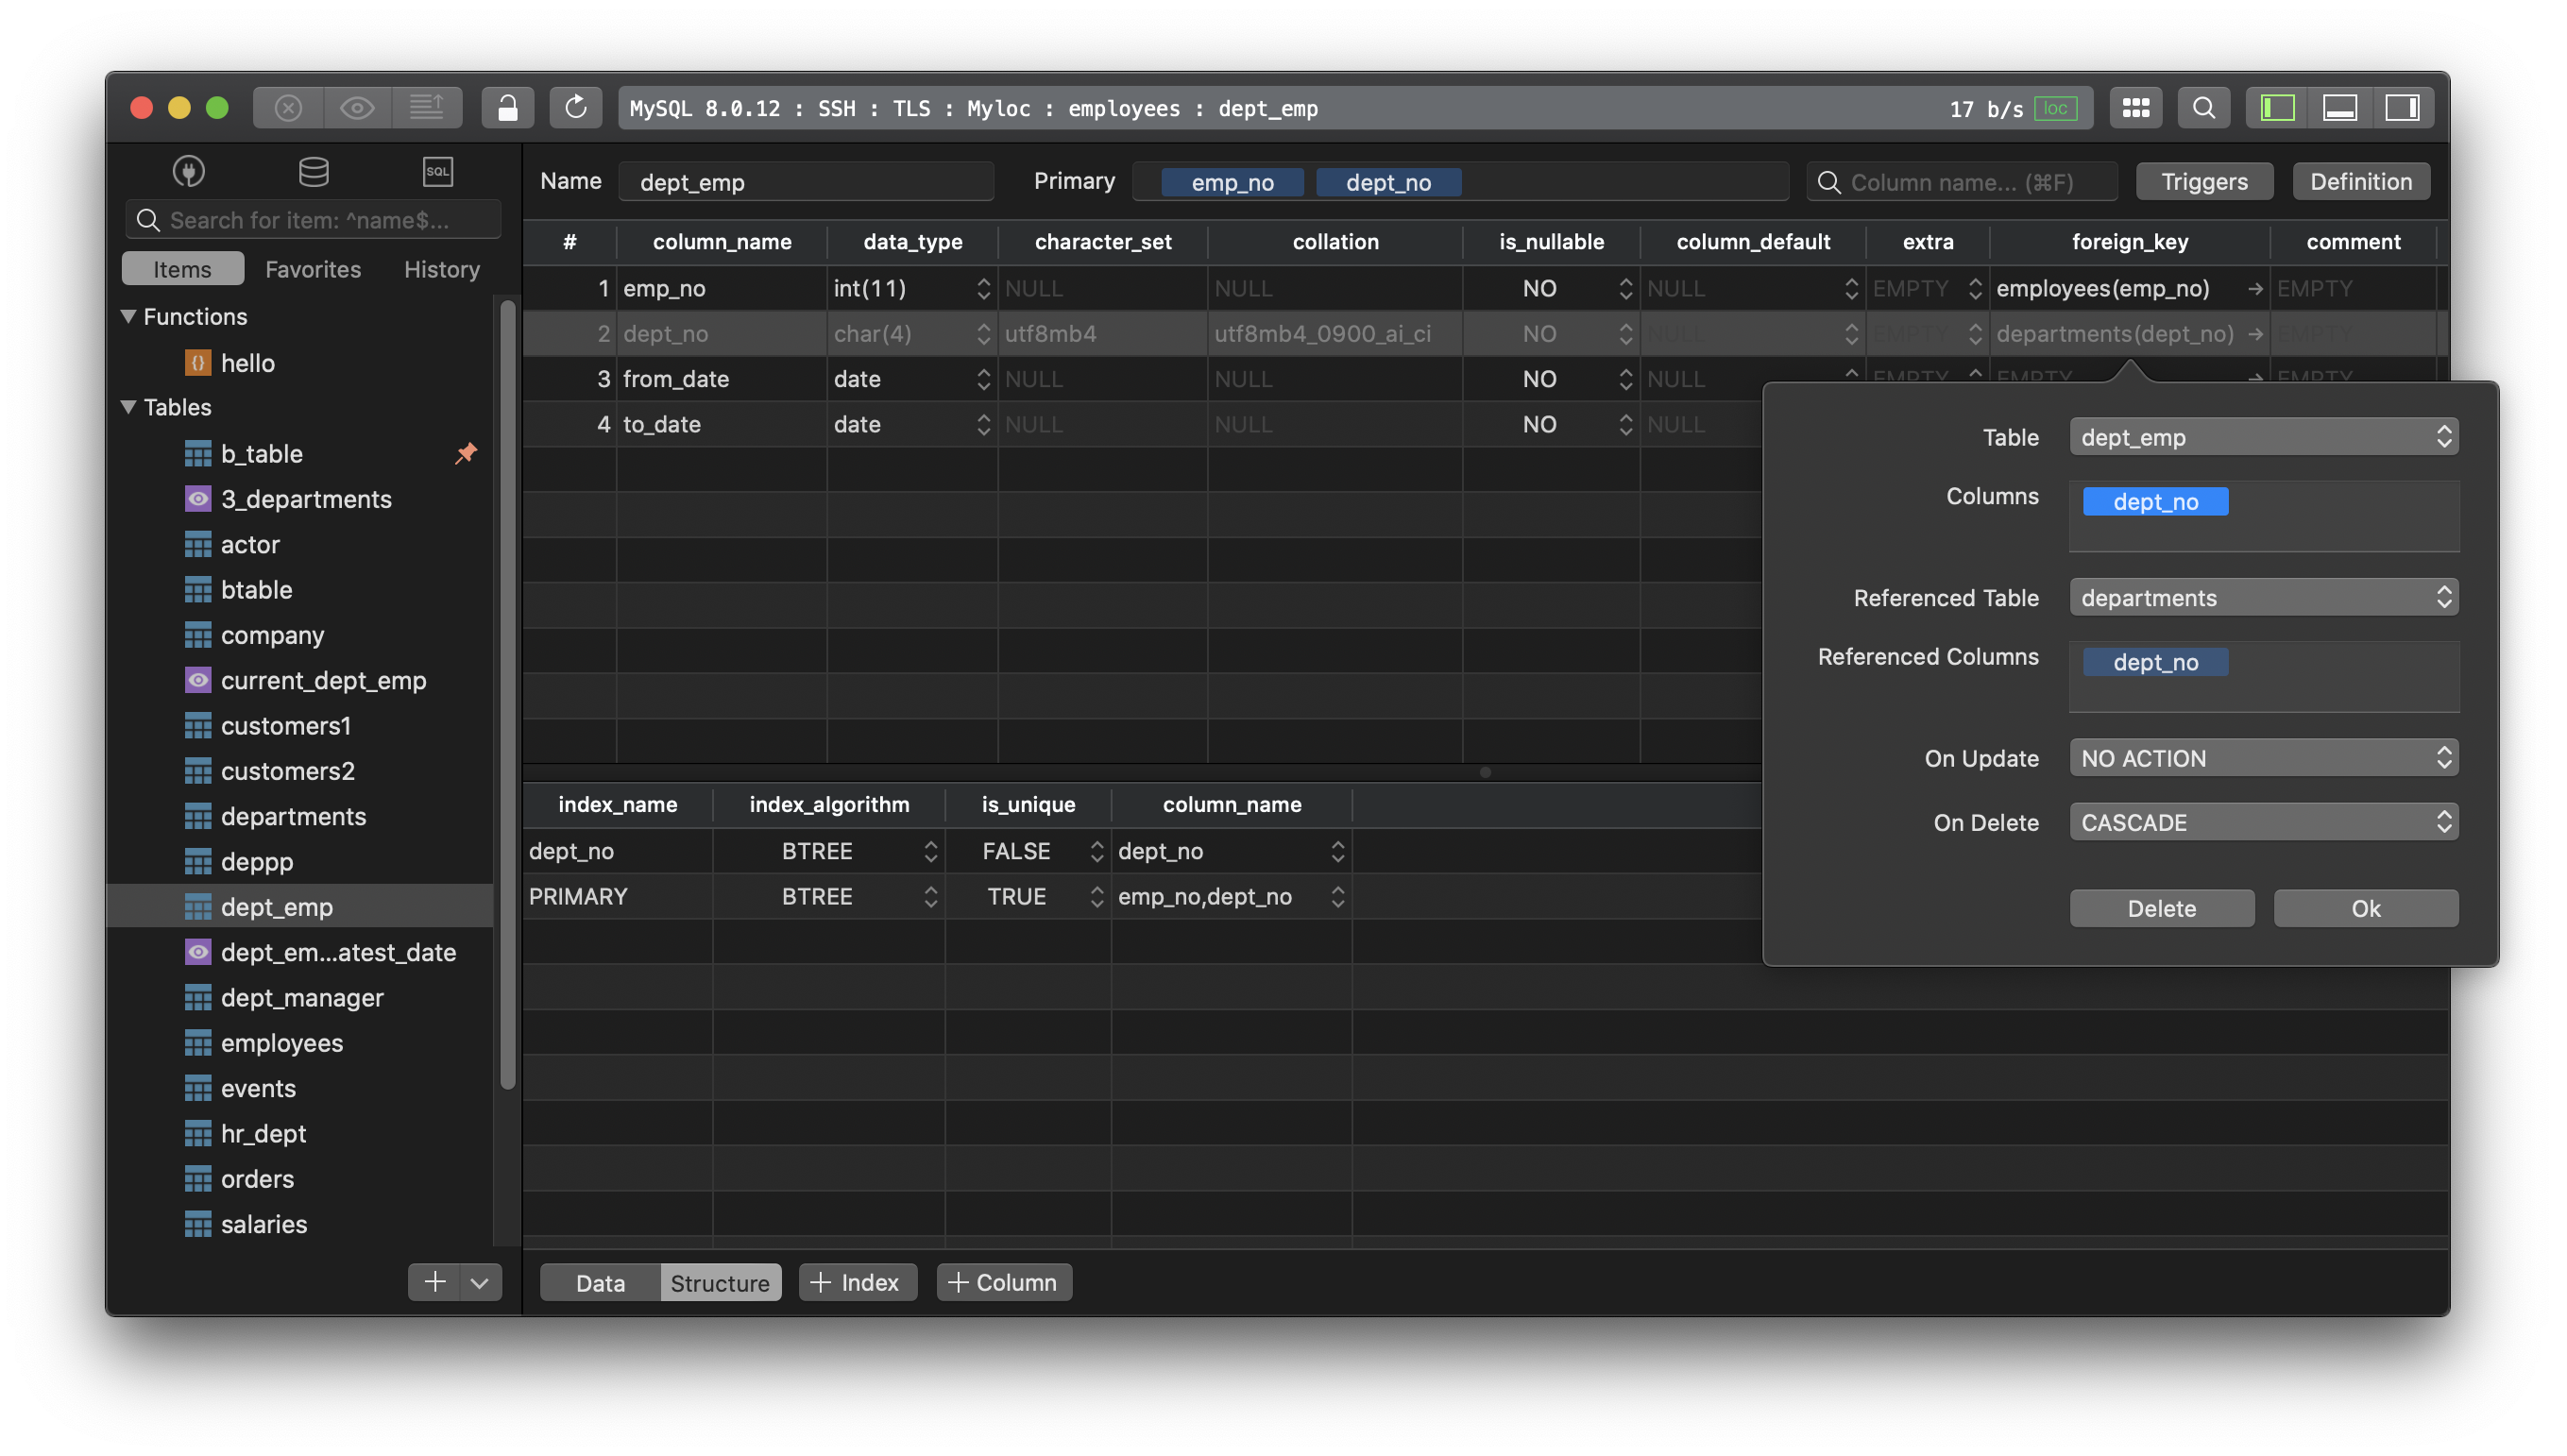Open search via the magnifier toolbar icon
The width and height of the screenshot is (2567, 1456).
2203,107
